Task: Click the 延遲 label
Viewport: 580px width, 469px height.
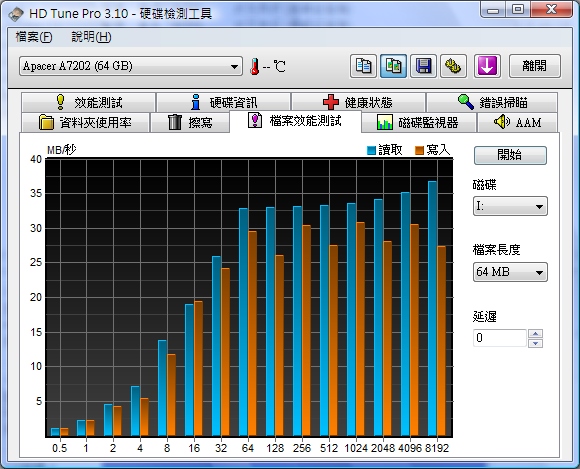Action: click(485, 317)
